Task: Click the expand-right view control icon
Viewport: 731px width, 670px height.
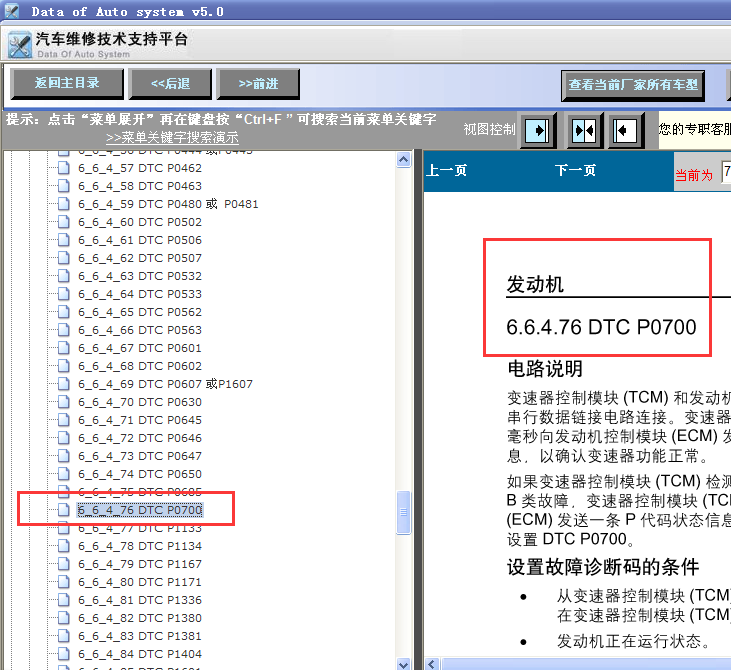Action: pos(538,130)
